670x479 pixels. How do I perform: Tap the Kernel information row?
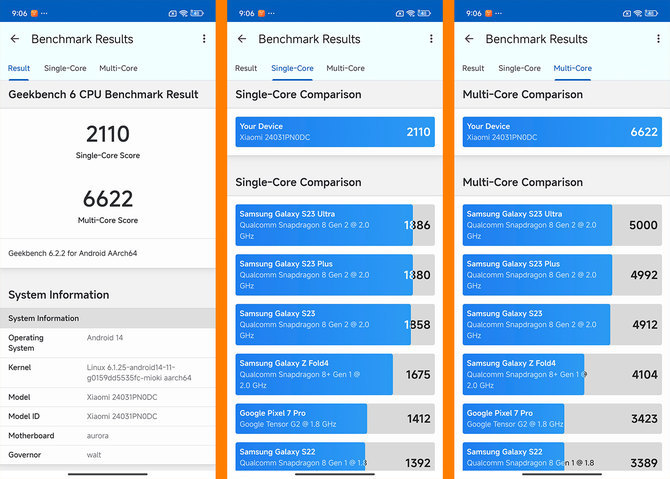click(108, 373)
